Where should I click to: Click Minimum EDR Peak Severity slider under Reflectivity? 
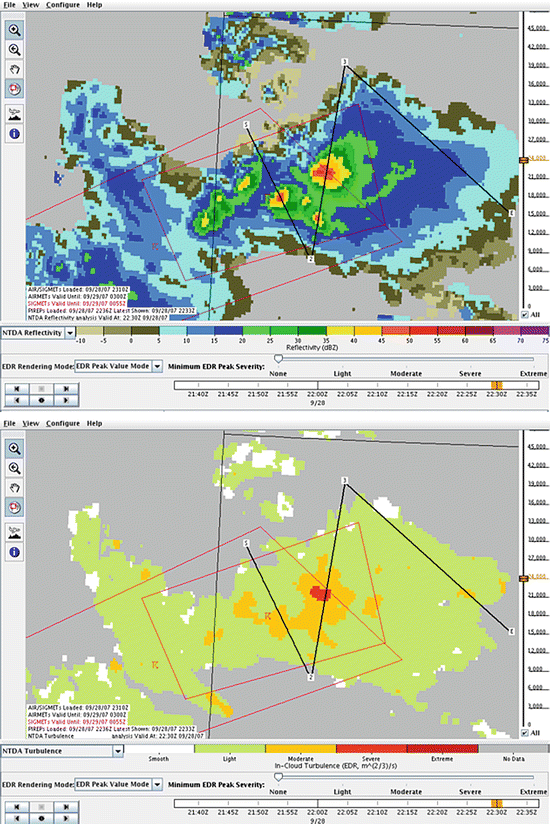pos(406,359)
